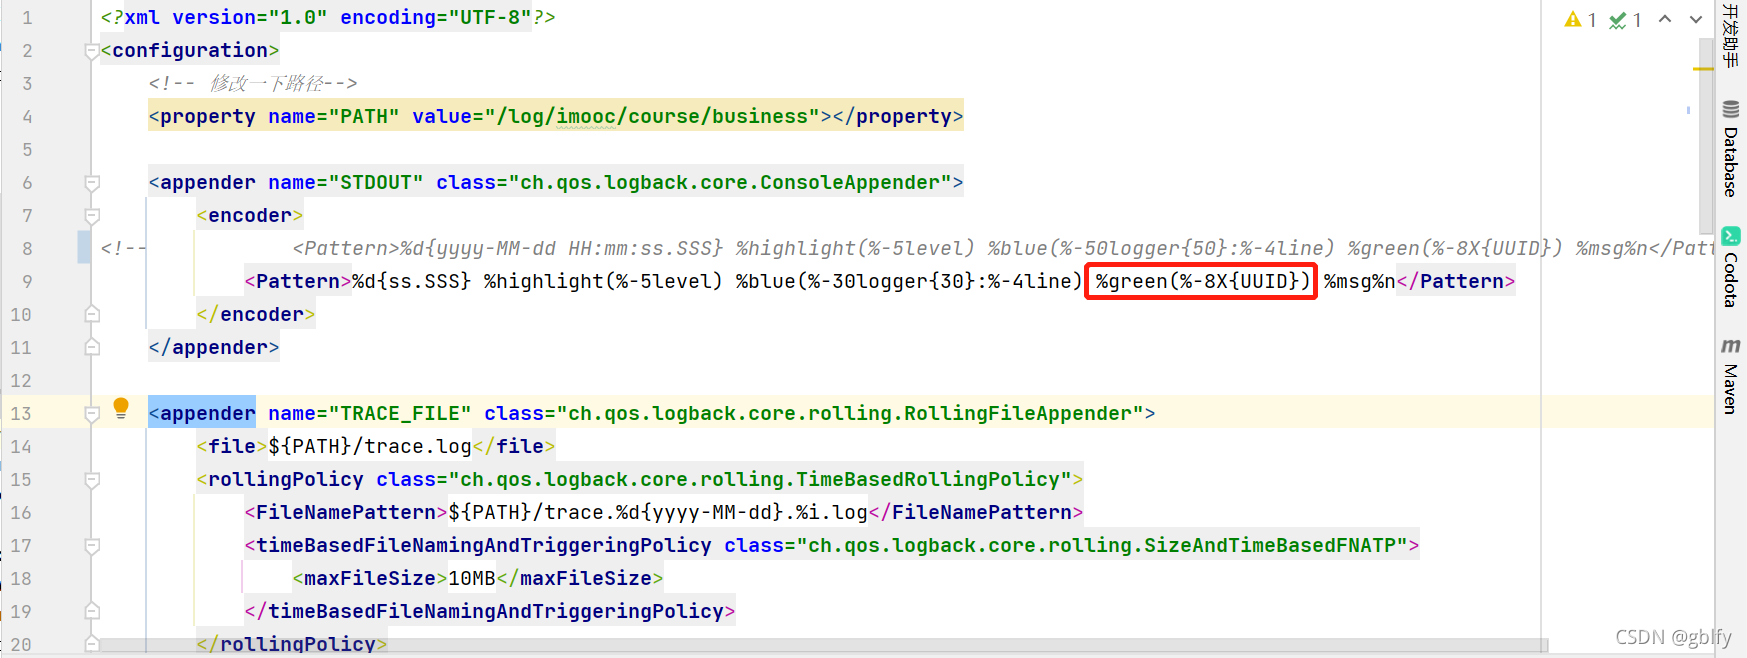
Task: Open the Database tool window
Action: (1731, 148)
